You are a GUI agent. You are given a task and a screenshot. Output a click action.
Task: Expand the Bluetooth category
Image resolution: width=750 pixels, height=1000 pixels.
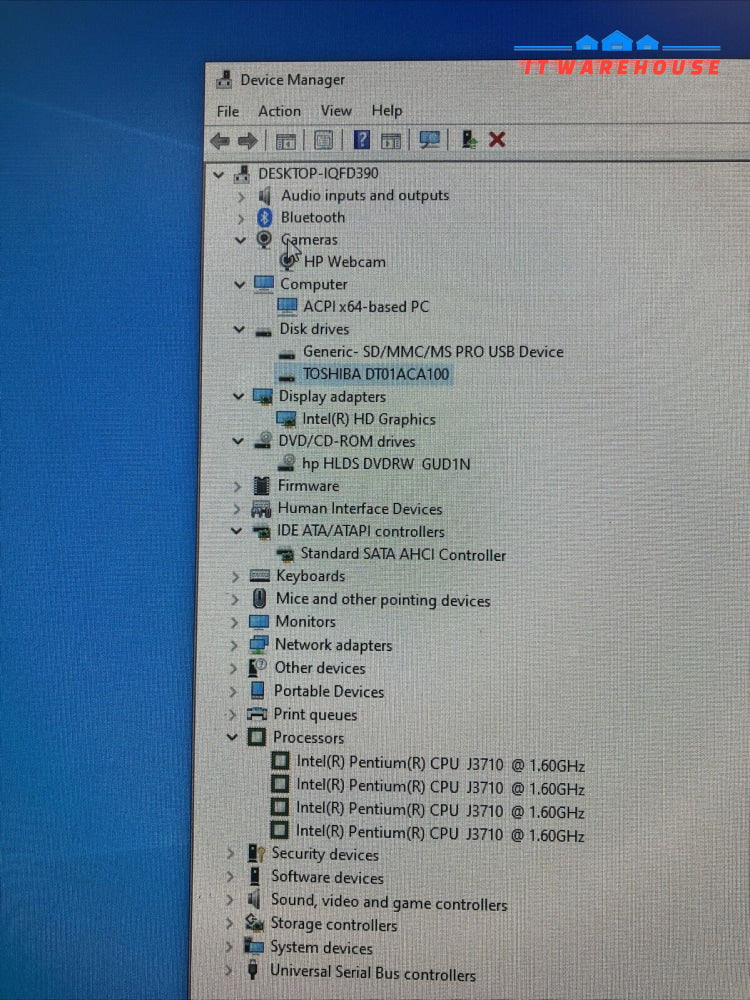point(241,217)
